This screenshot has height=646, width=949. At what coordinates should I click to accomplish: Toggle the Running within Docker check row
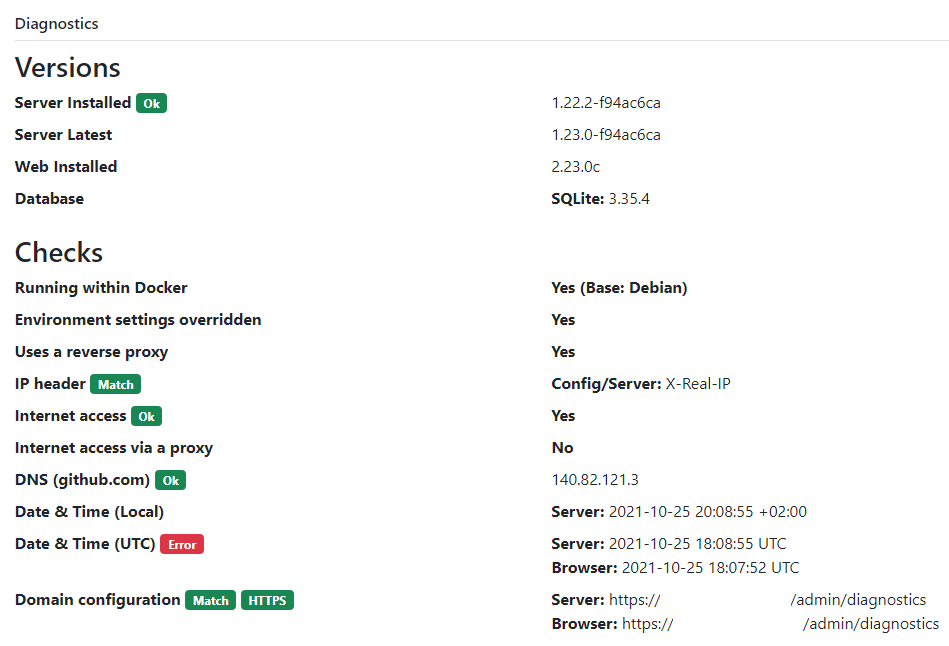pos(100,287)
